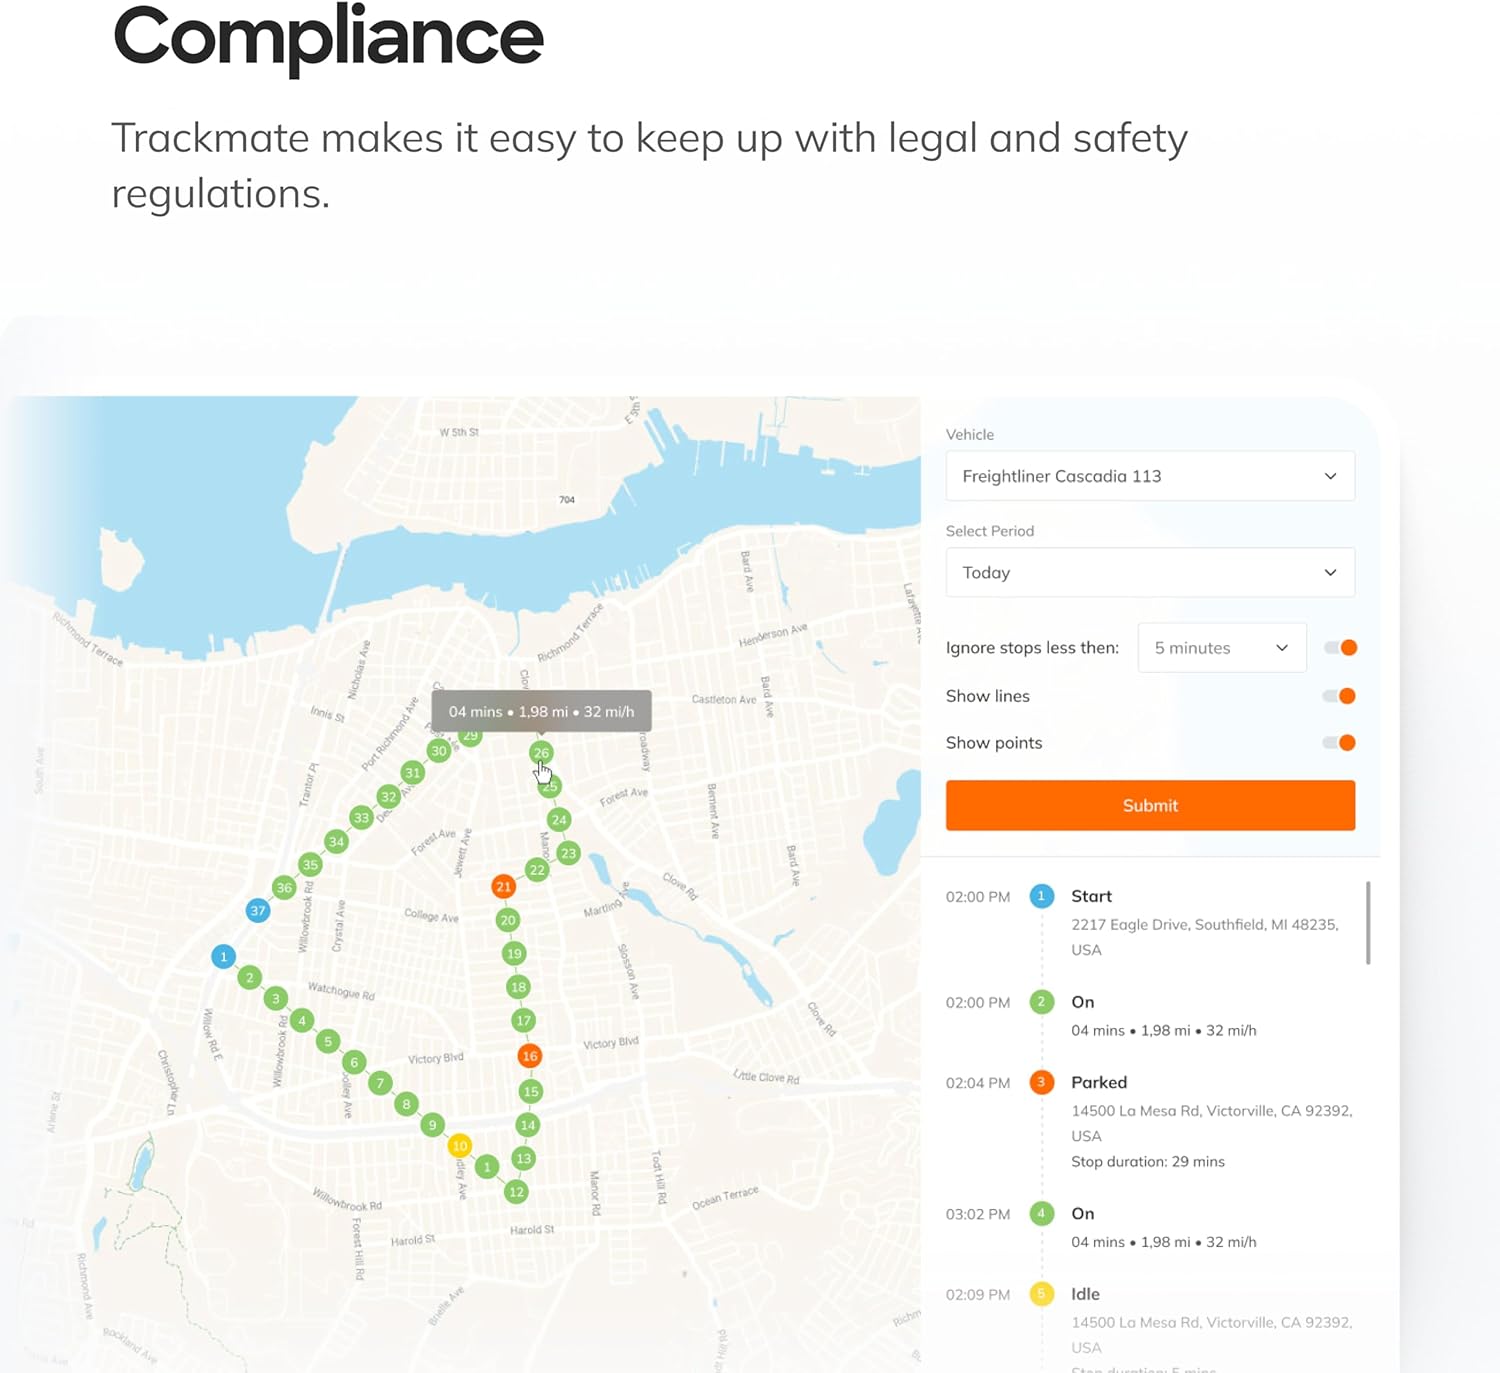Click the orange Parked badge number 3
Screen dimensions: 1500x1373
pyautogui.click(x=1041, y=1082)
